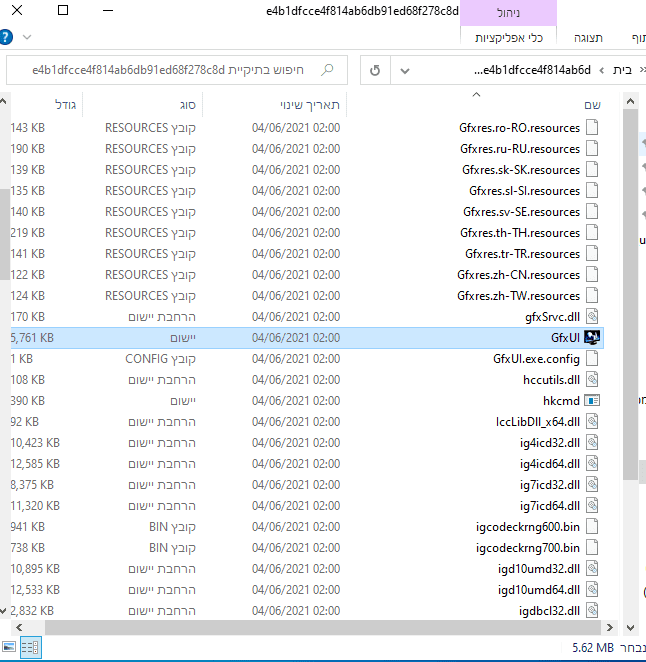Click the GfxUI application icon
The width and height of the screenshot is (646, 662).
pyautogui.click(x=592, y=337)
